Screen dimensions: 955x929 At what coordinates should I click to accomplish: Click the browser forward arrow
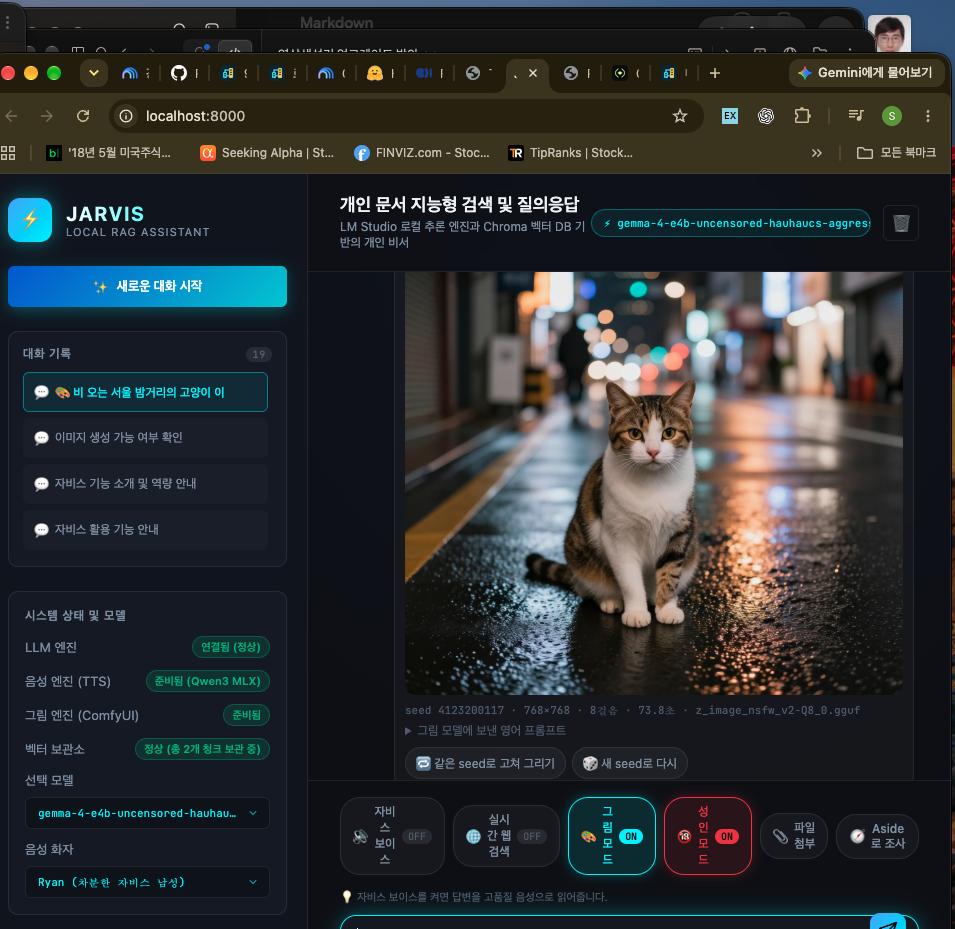point(47,116)
